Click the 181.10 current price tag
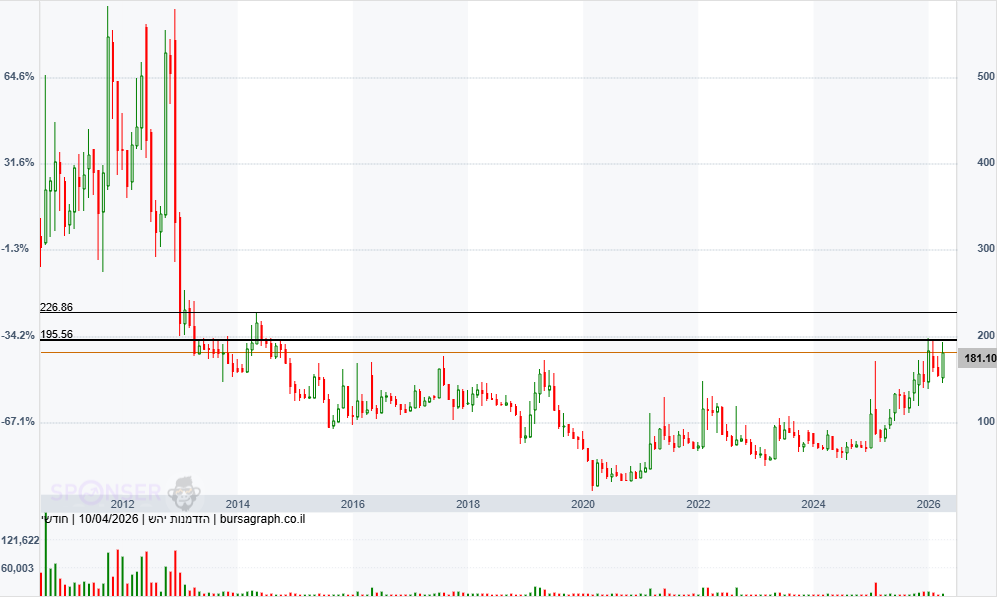This screenshot has width=997, height=597. 977,359
